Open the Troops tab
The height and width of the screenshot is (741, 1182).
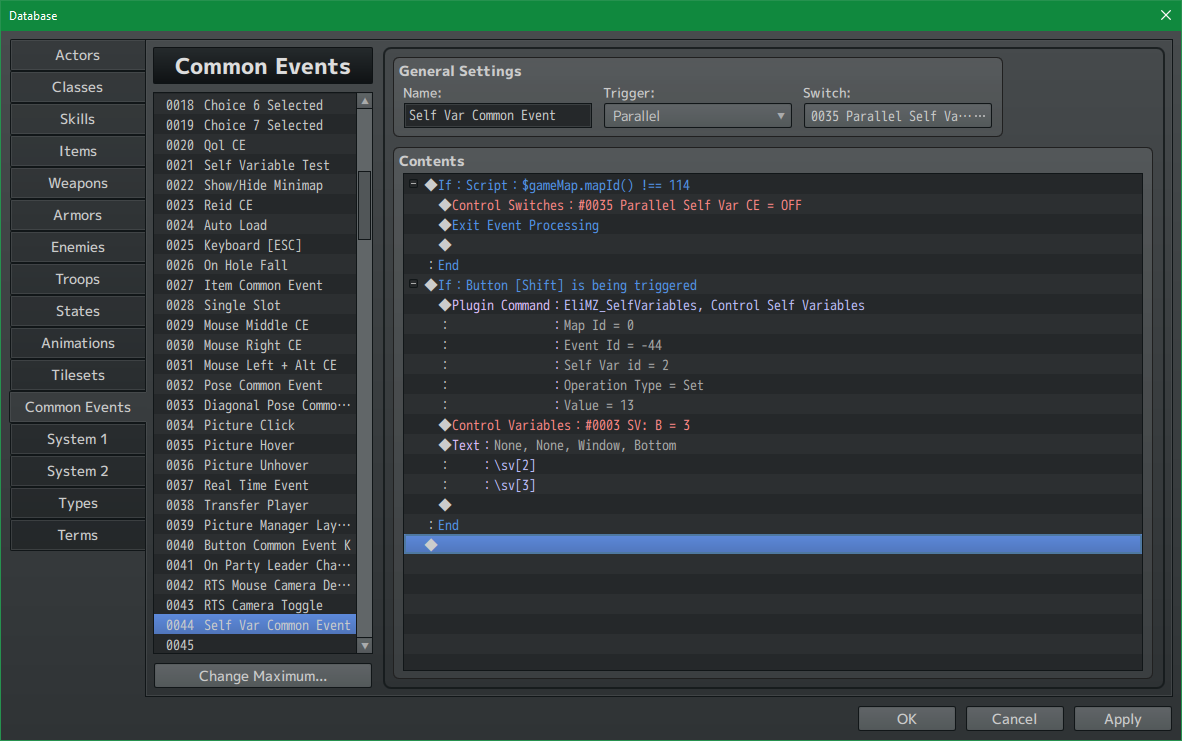[78, 279]
